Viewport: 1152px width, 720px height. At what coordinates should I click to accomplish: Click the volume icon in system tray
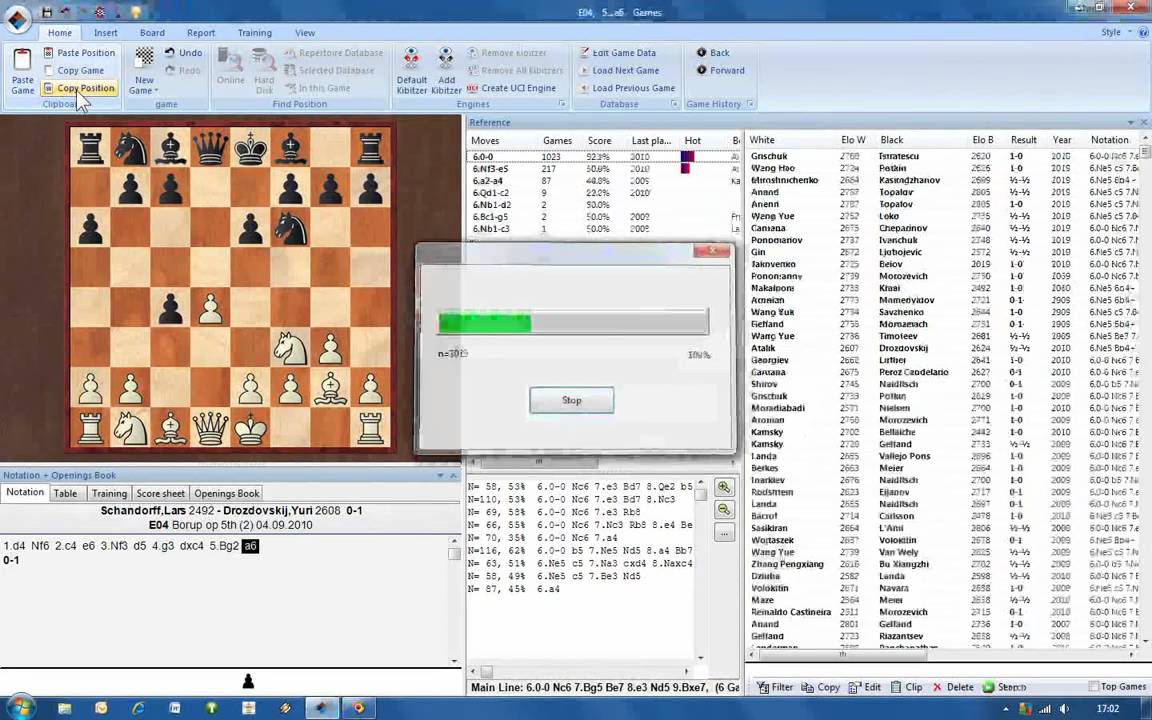pos(1063,709)
